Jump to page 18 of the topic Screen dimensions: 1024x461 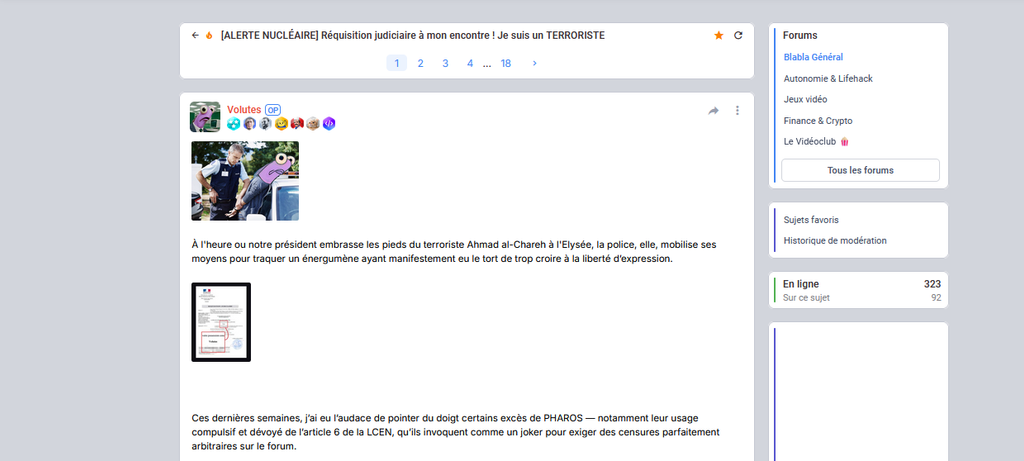[x=505, y=63]
